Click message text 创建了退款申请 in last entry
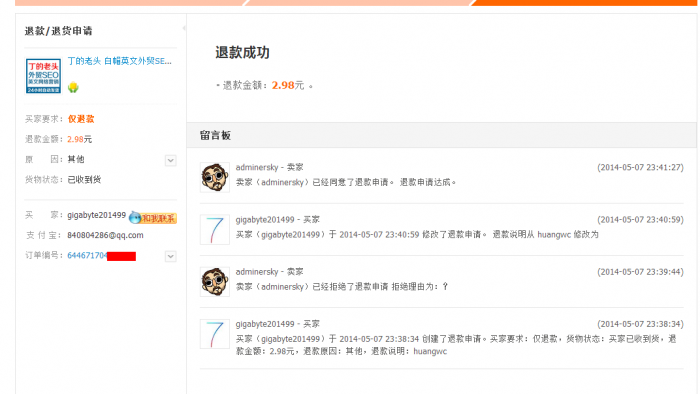700x394 pixels. click(451, 339)
